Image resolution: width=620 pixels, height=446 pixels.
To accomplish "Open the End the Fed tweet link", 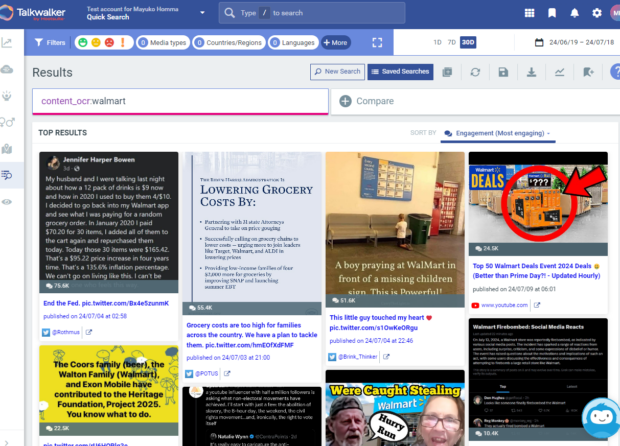I will pos(106,303).
